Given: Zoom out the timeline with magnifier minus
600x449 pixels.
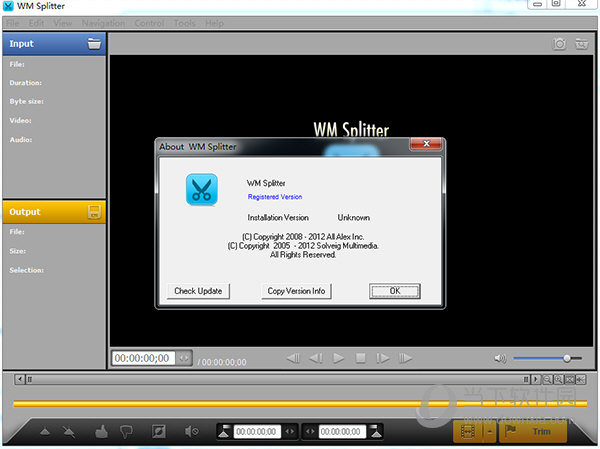Looking at the screenshot, I should click(x=548, y=379).
